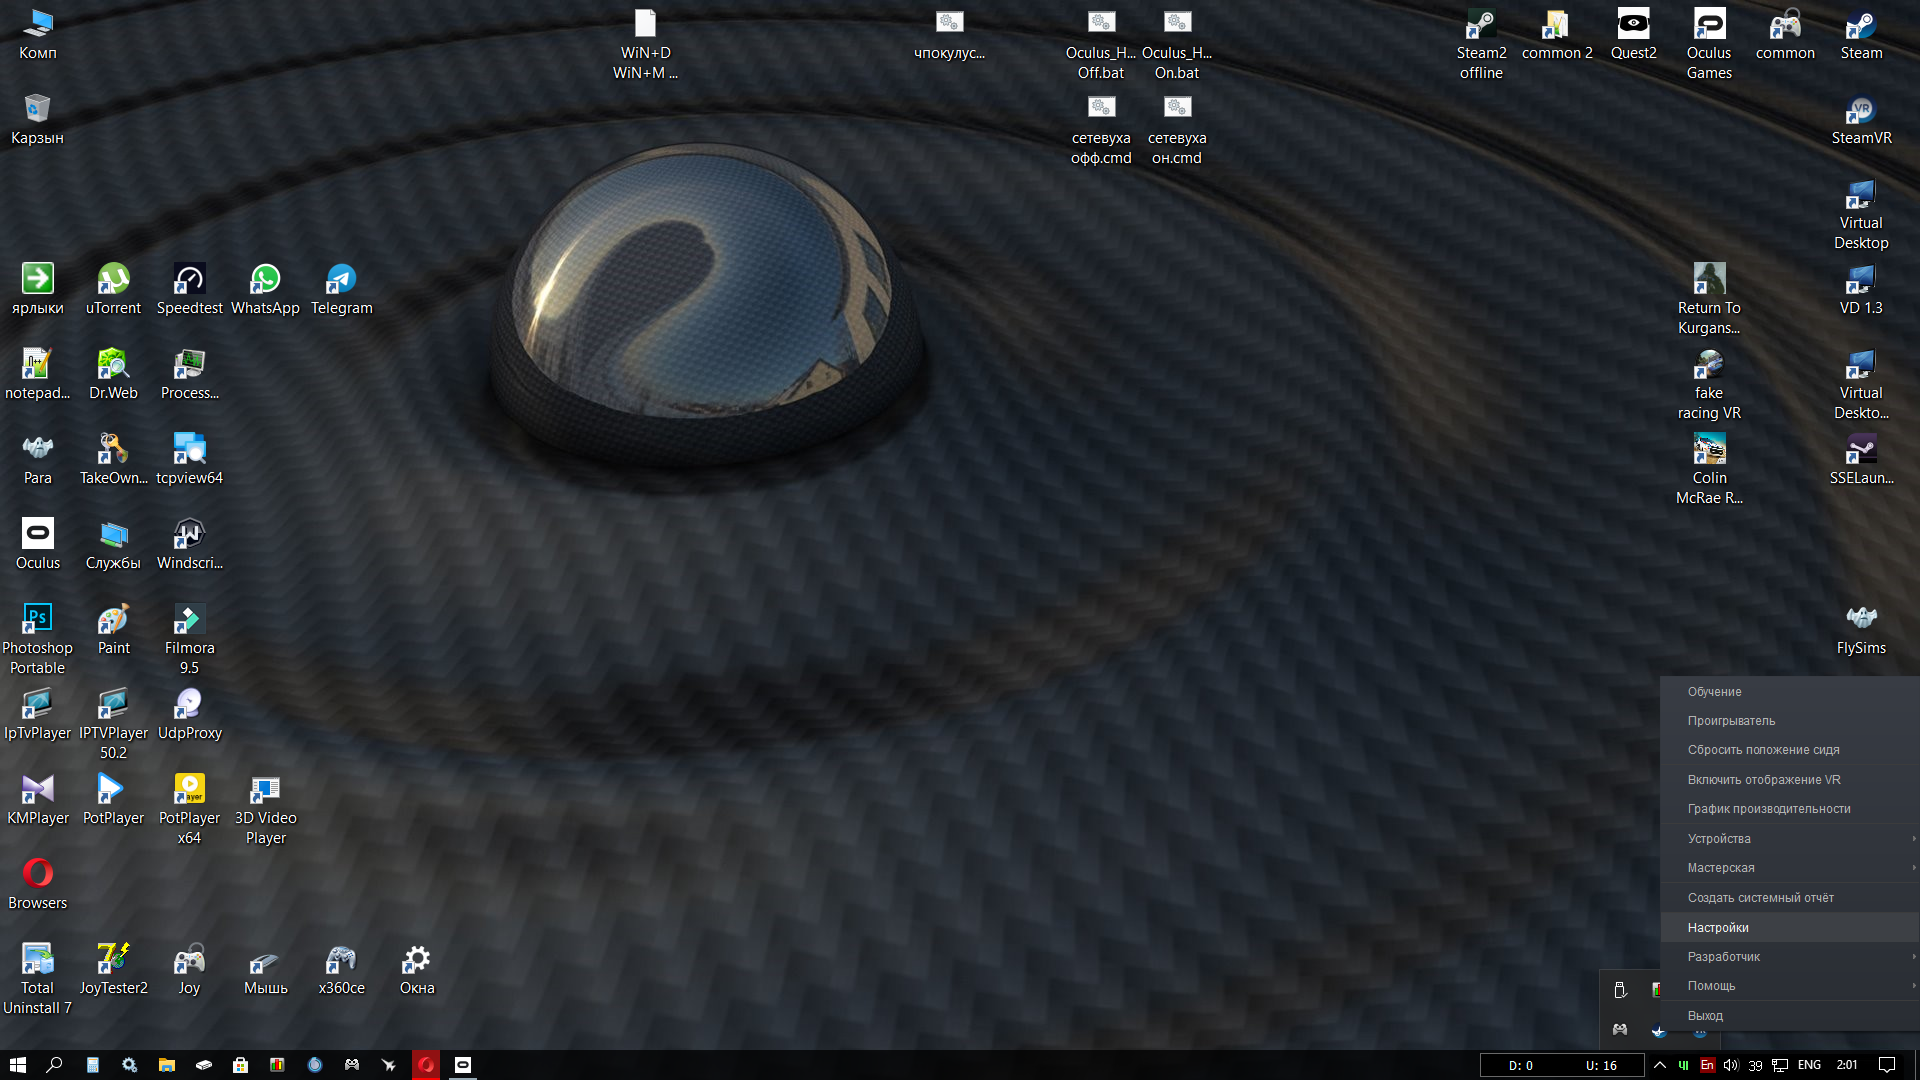Collapse hidden tray icons with chevron
Image resolution: width=1920 pixels, height=1080 pixels.
click(1660, 1065)
